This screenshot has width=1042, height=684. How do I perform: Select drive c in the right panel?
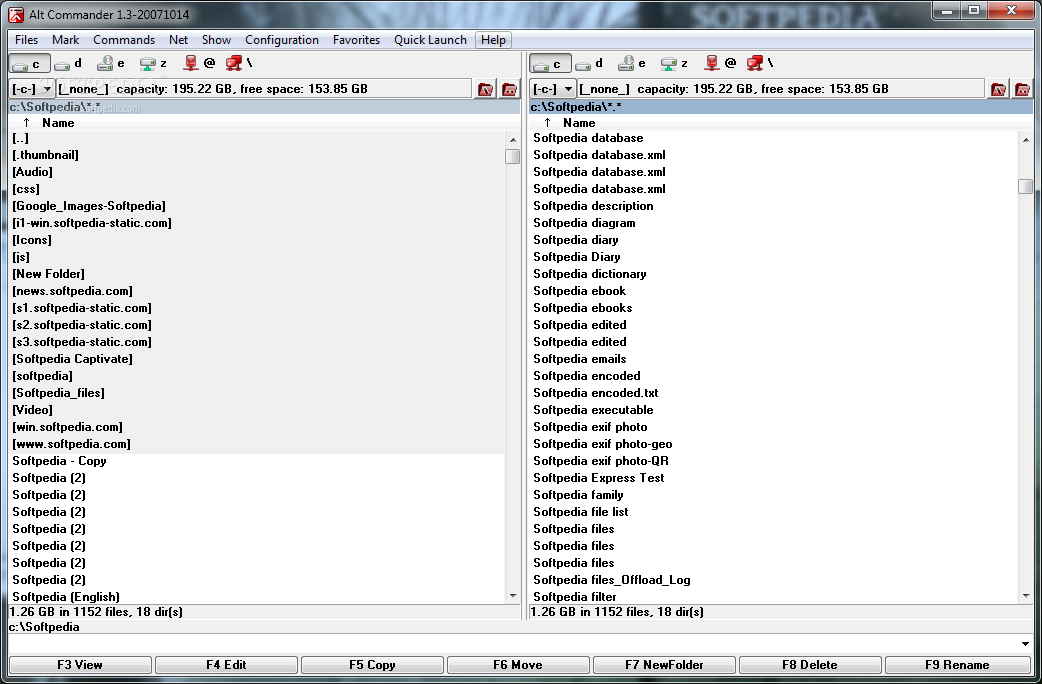(550, 64)
